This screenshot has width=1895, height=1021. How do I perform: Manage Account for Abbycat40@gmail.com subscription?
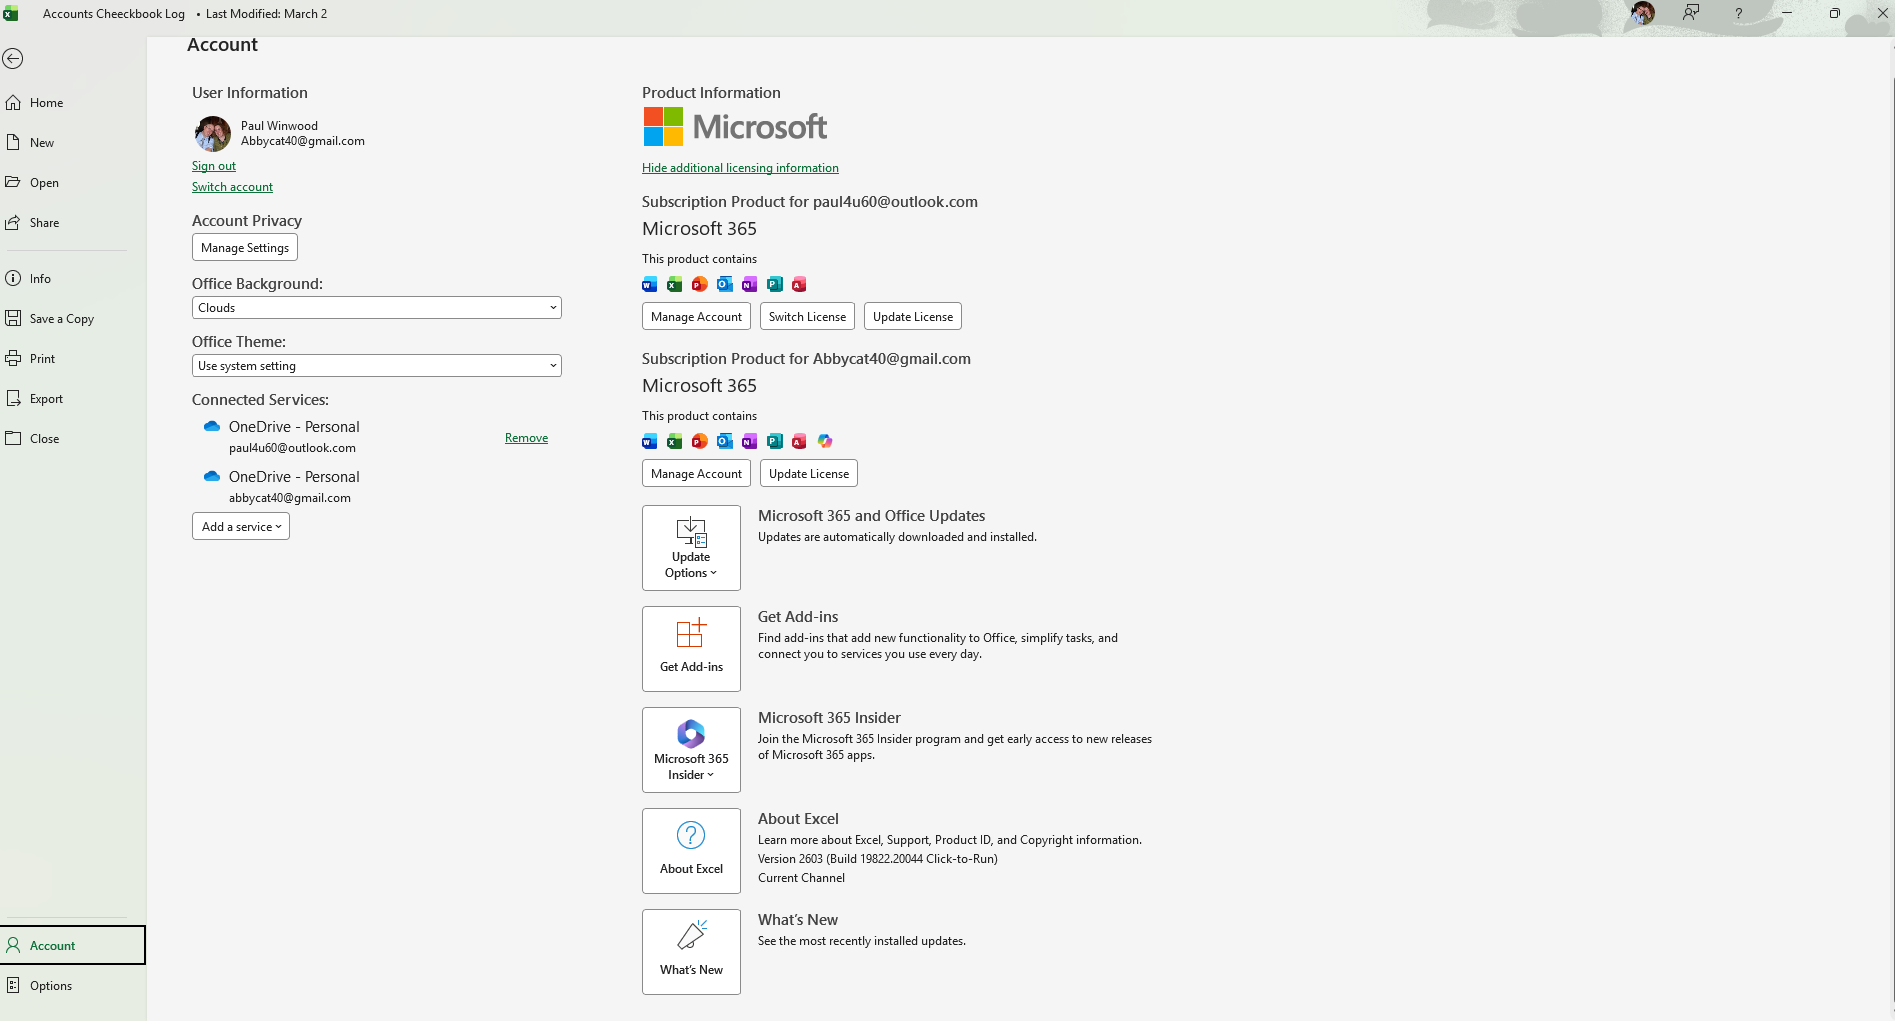pos(696,474)
